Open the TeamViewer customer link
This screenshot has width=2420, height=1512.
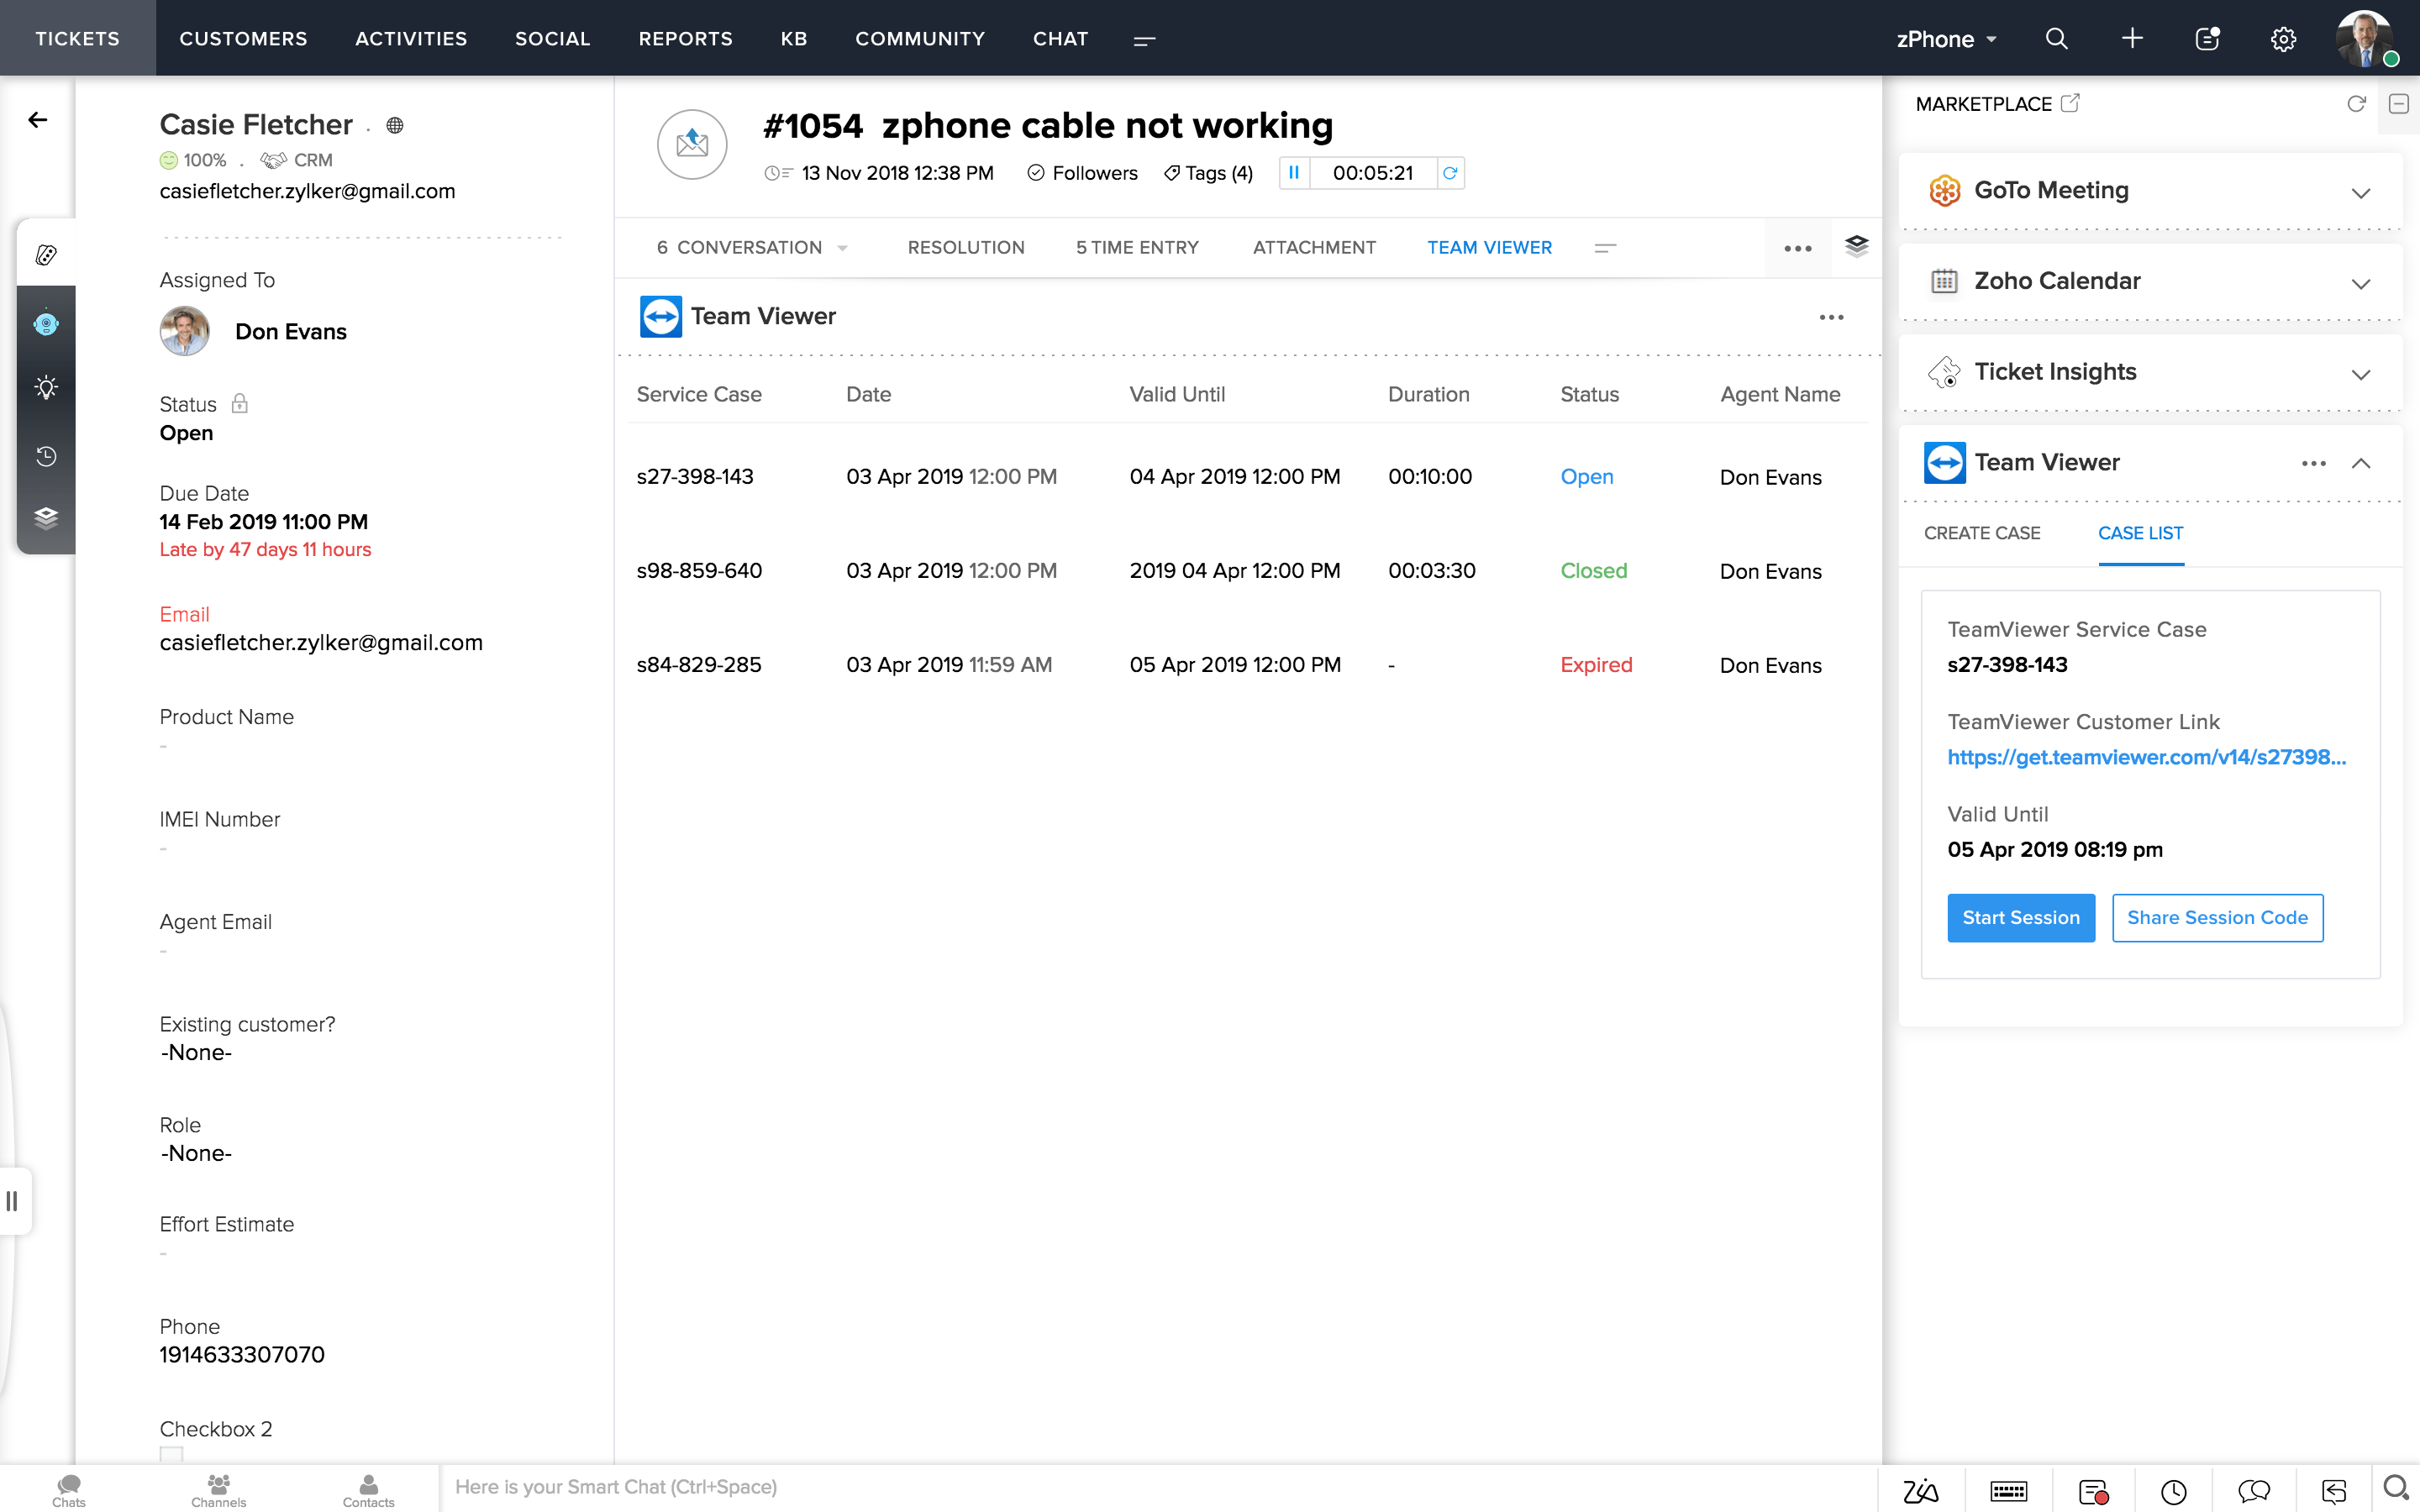(x=2146, y=757)
